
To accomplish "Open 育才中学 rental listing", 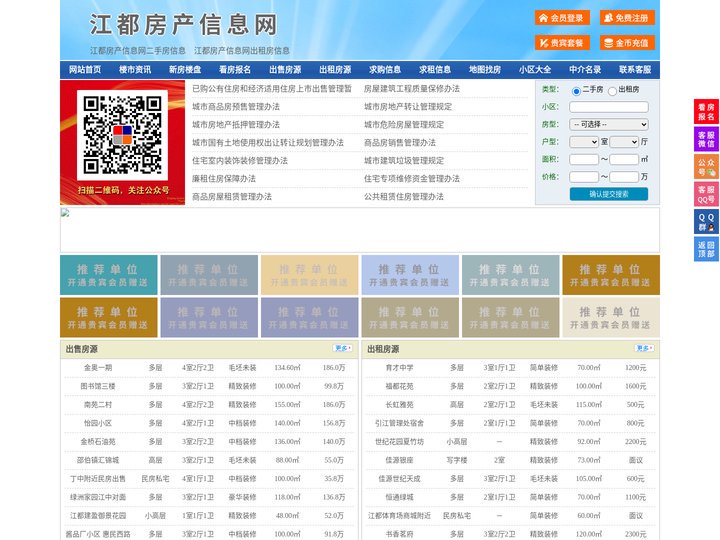I will [x=399, y=368].
